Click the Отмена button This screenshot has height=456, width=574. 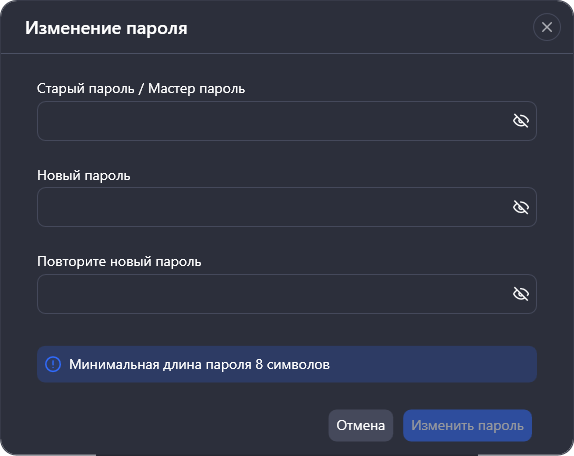pos(361,425)
